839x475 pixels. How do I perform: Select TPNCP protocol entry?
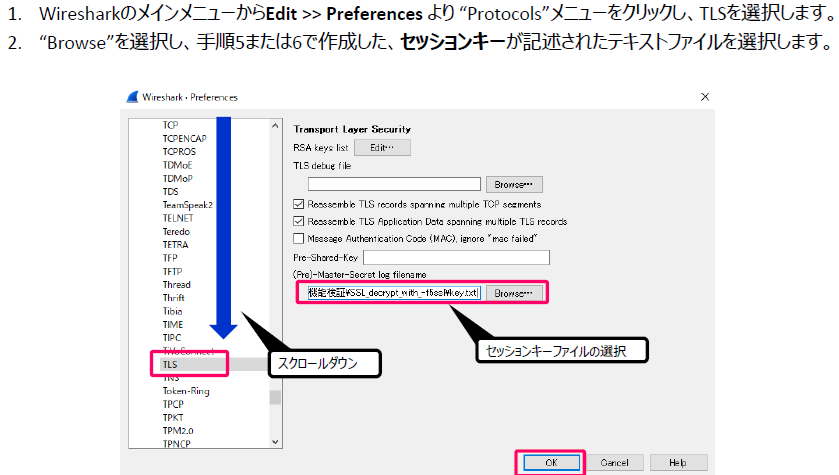[x=177, y=443]
